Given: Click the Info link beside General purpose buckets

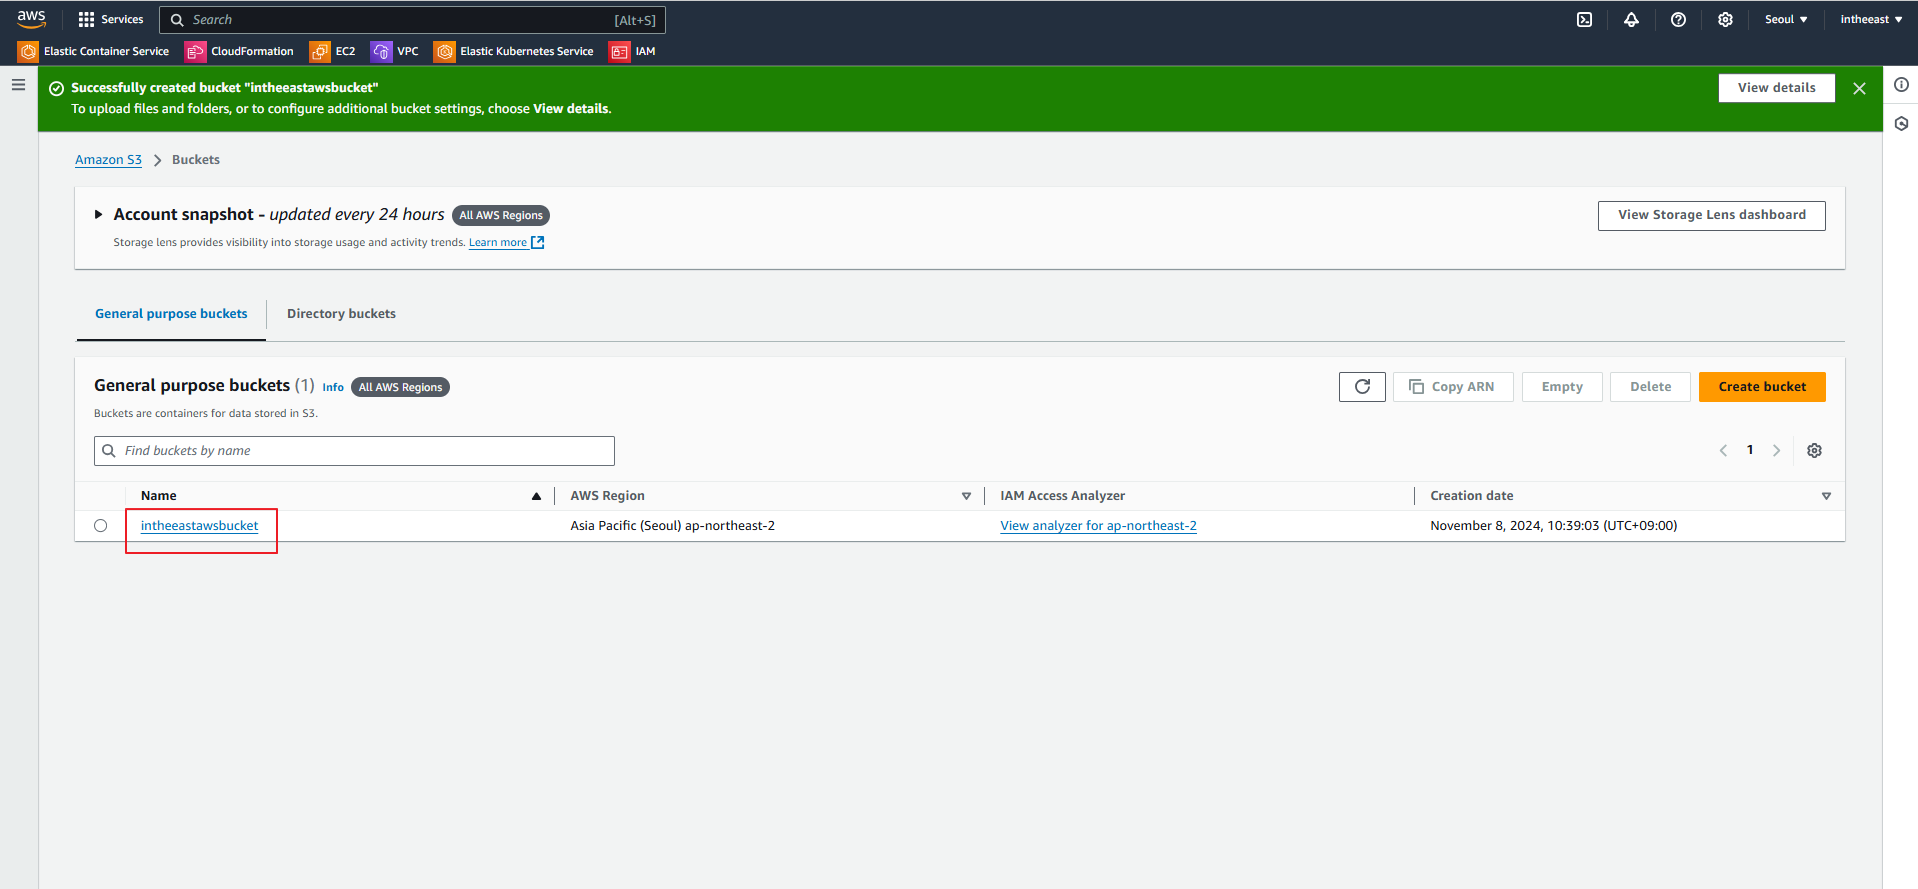Looking at the screenshot, I should tap(333, 387).
